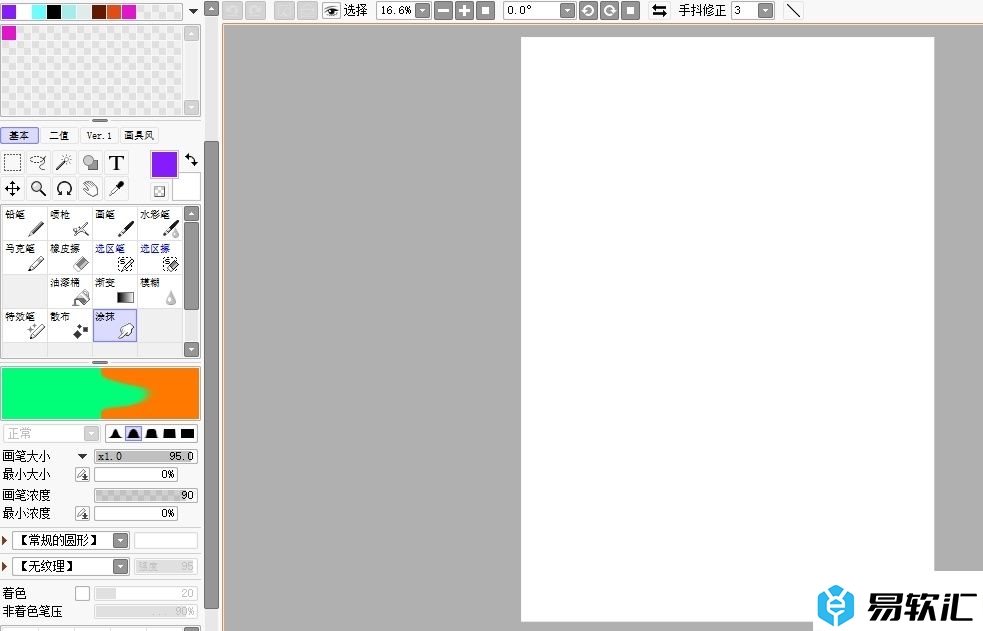Click the zoom out minus button
Viewport: 983px width, 631px height.
coord(443,11)
